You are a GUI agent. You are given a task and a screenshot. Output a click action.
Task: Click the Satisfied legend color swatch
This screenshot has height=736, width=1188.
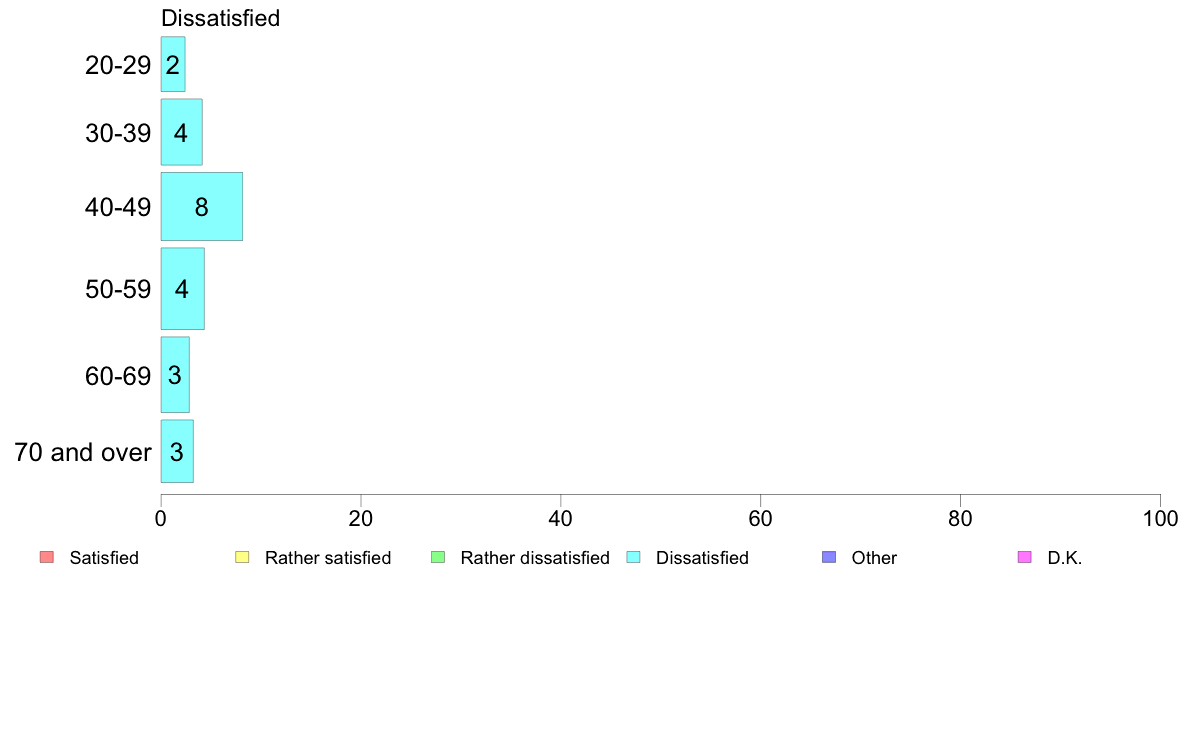point(46,557)
